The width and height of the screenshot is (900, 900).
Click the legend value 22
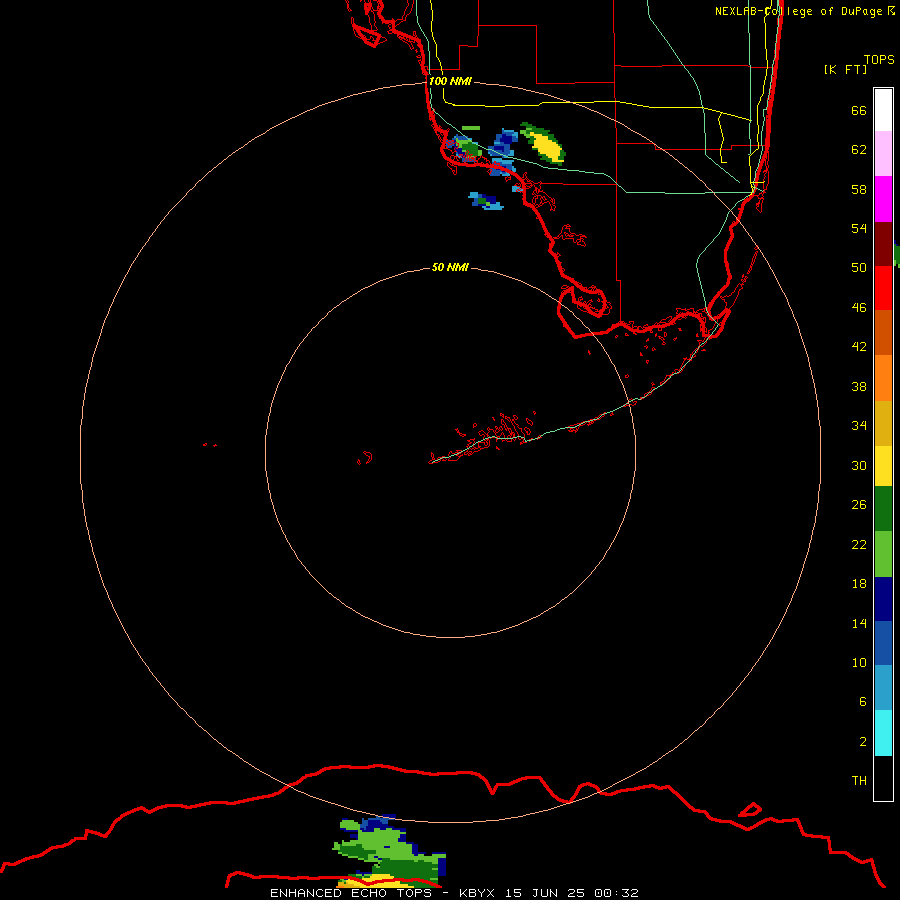point(859,544)
